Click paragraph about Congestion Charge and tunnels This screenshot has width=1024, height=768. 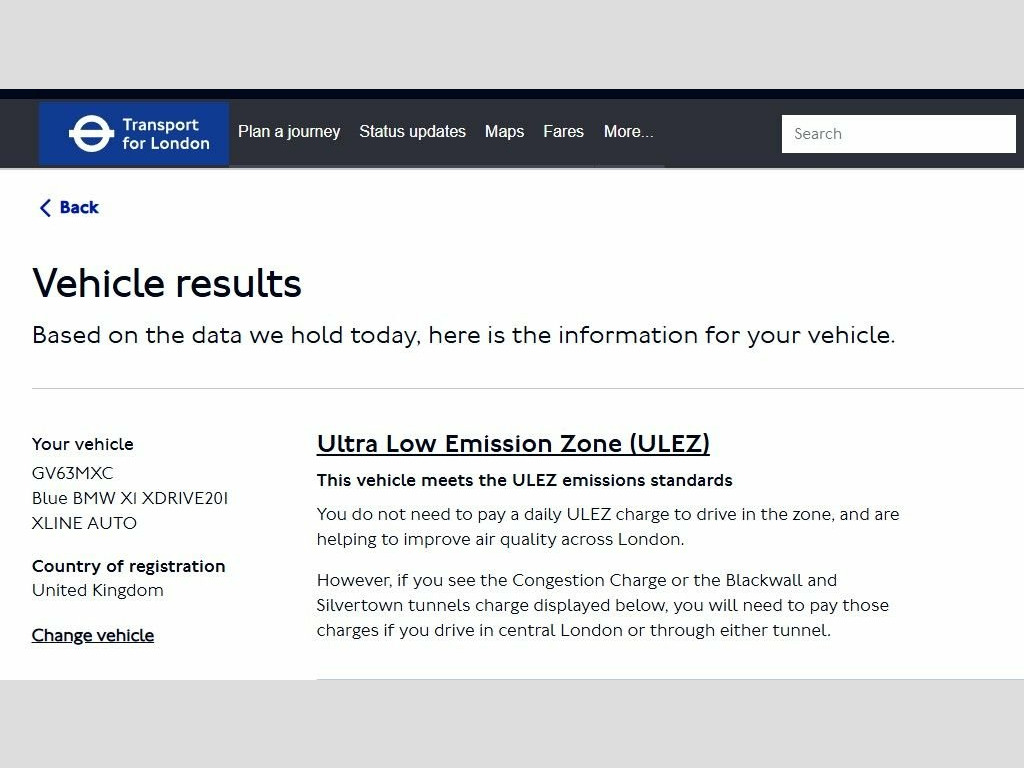pyautogui.click(x=603, y=605)
